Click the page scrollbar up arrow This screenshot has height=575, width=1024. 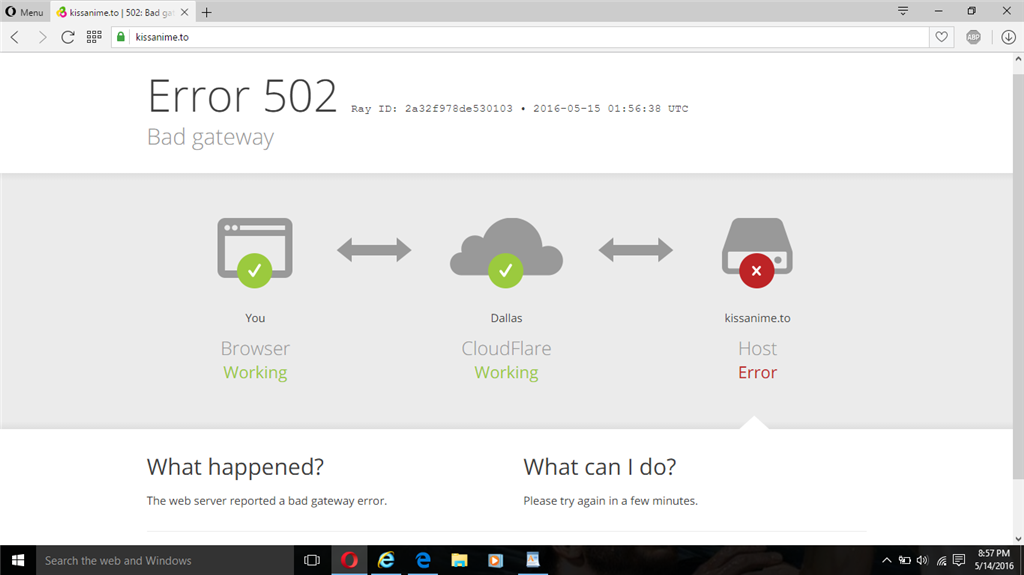pyautogui.click(x=1018, y=59)
